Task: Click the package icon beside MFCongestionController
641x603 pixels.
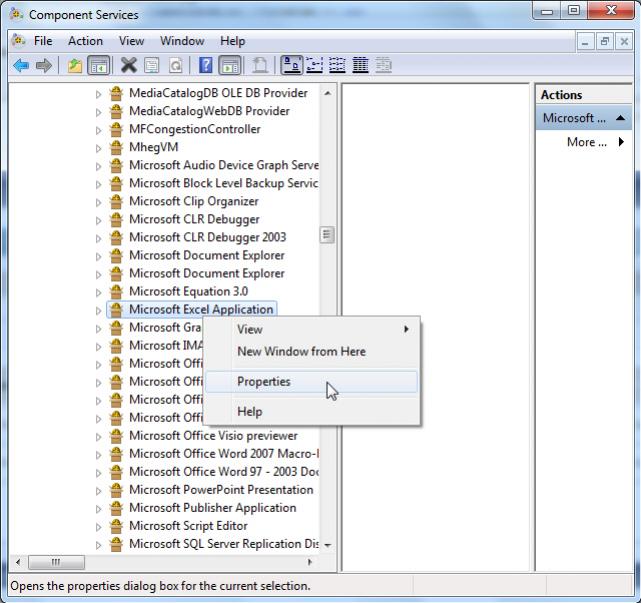Action: click(116, 129)
